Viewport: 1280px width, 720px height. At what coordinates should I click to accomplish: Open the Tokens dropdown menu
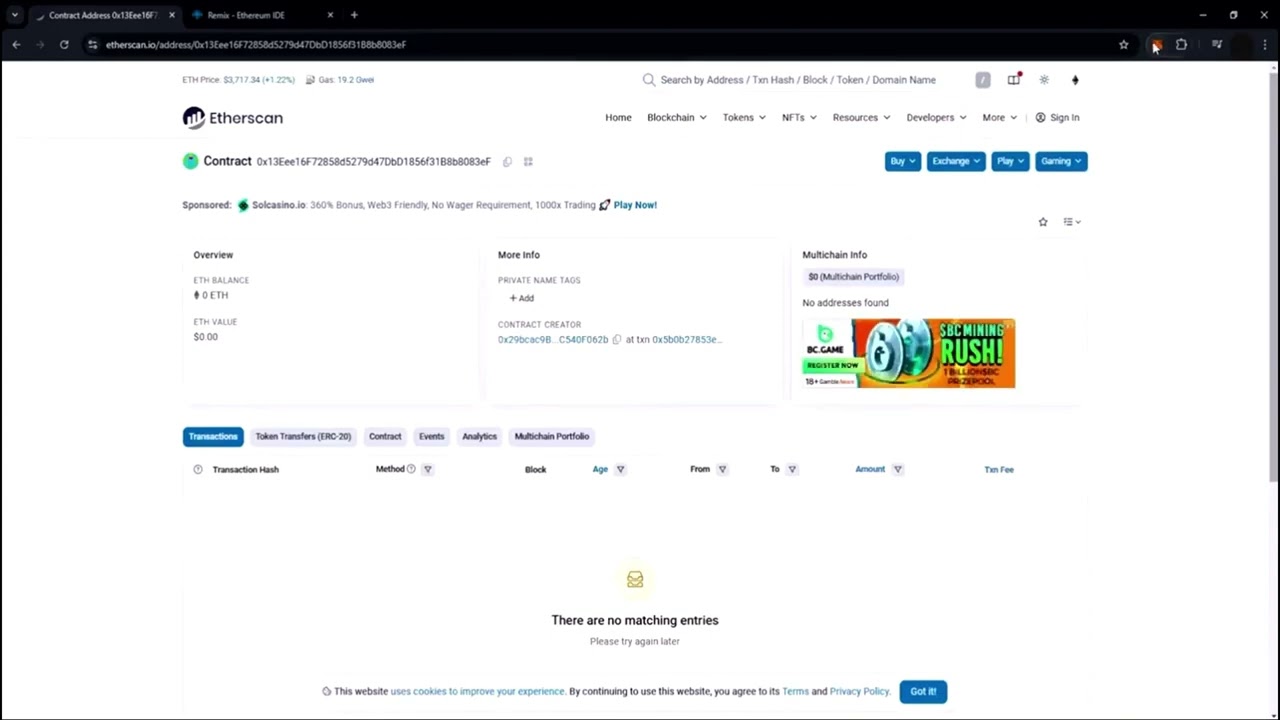tap(743, 118)
